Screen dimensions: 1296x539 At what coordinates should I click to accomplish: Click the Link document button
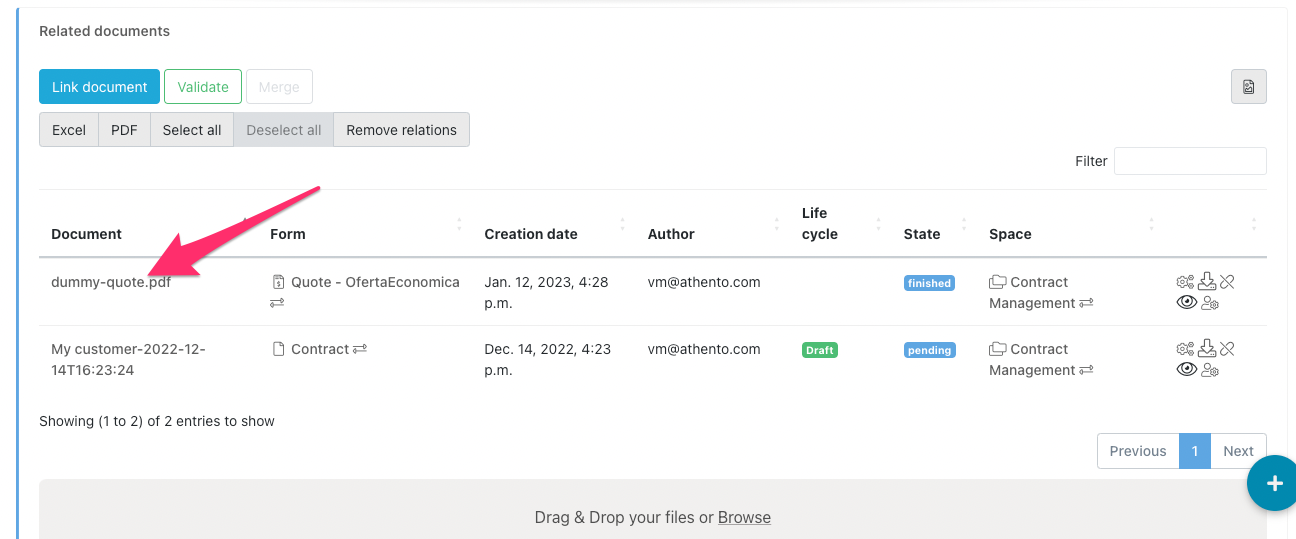(x=99, y=87)
